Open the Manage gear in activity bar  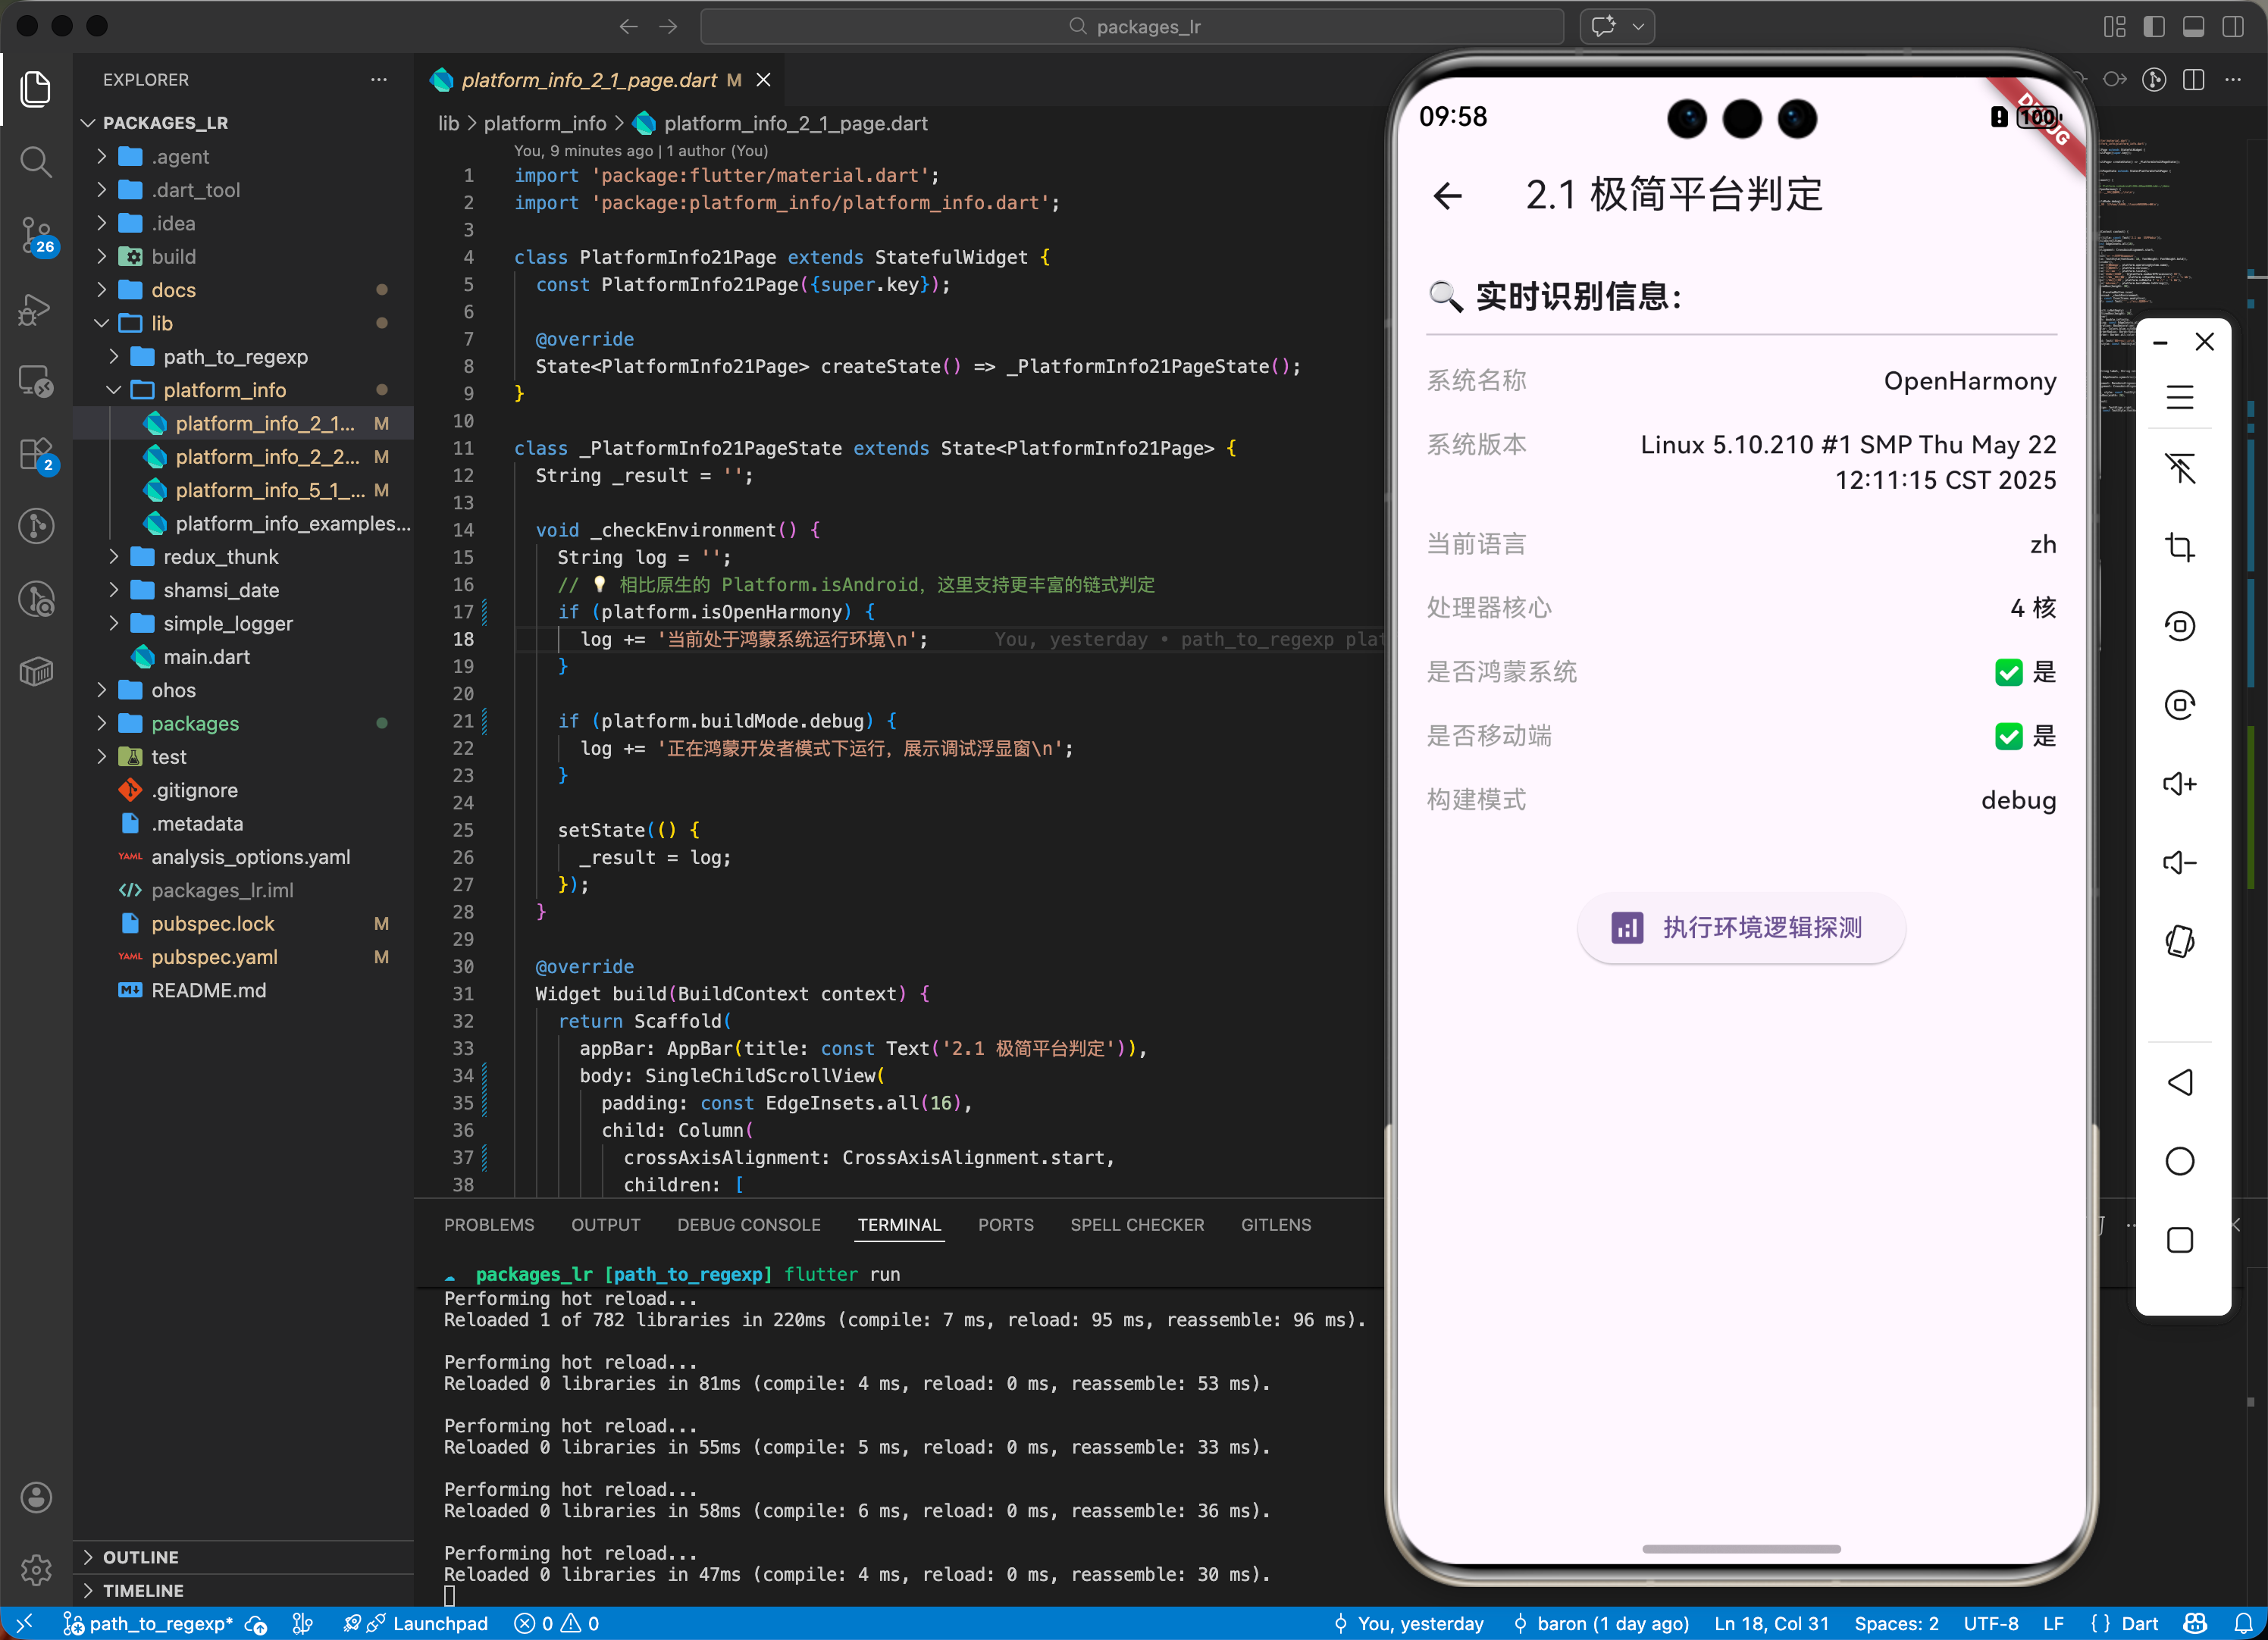pyautogui.click(x=36, y=1569)
